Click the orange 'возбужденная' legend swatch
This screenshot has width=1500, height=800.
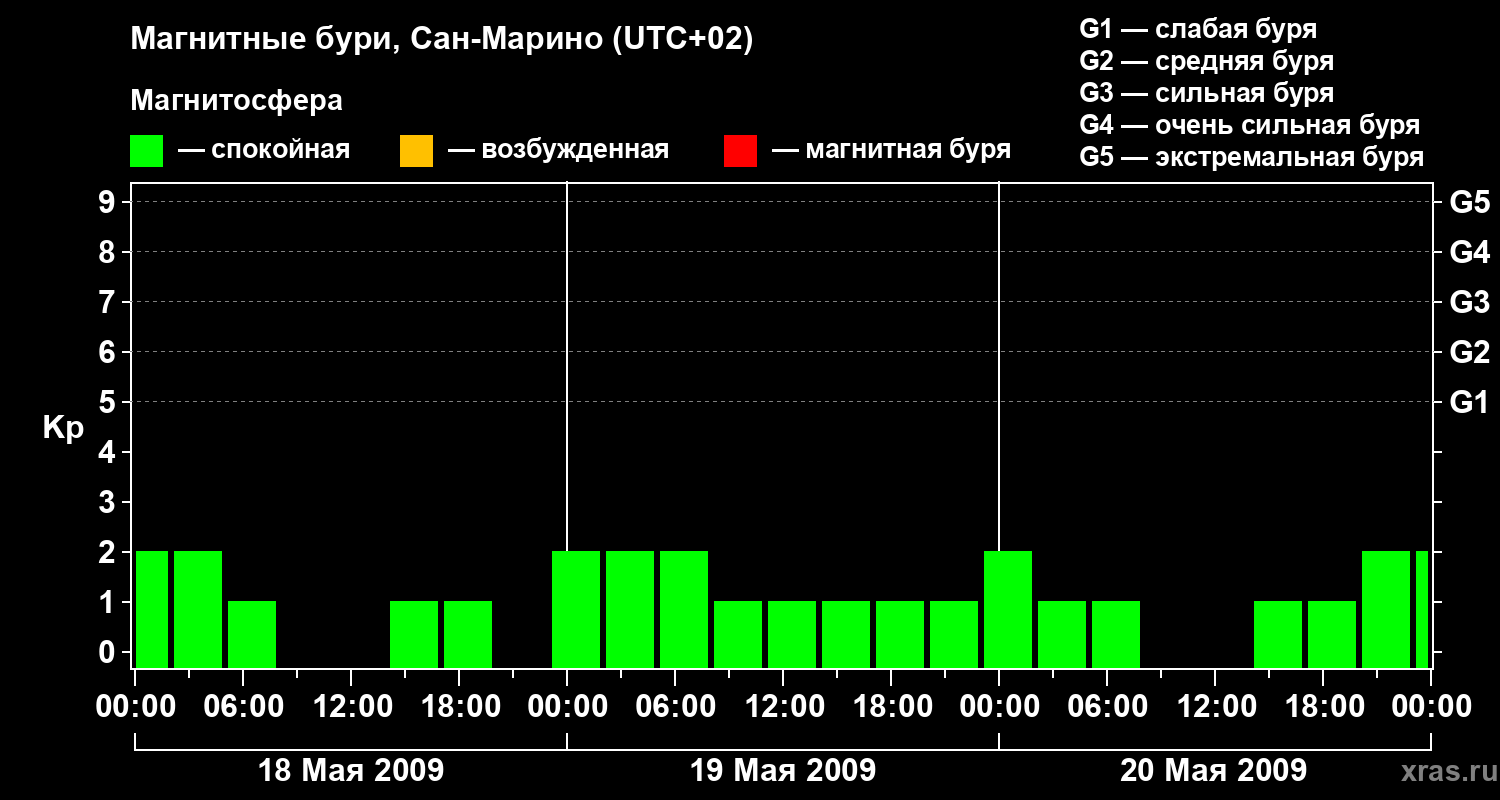pos(416,150)
